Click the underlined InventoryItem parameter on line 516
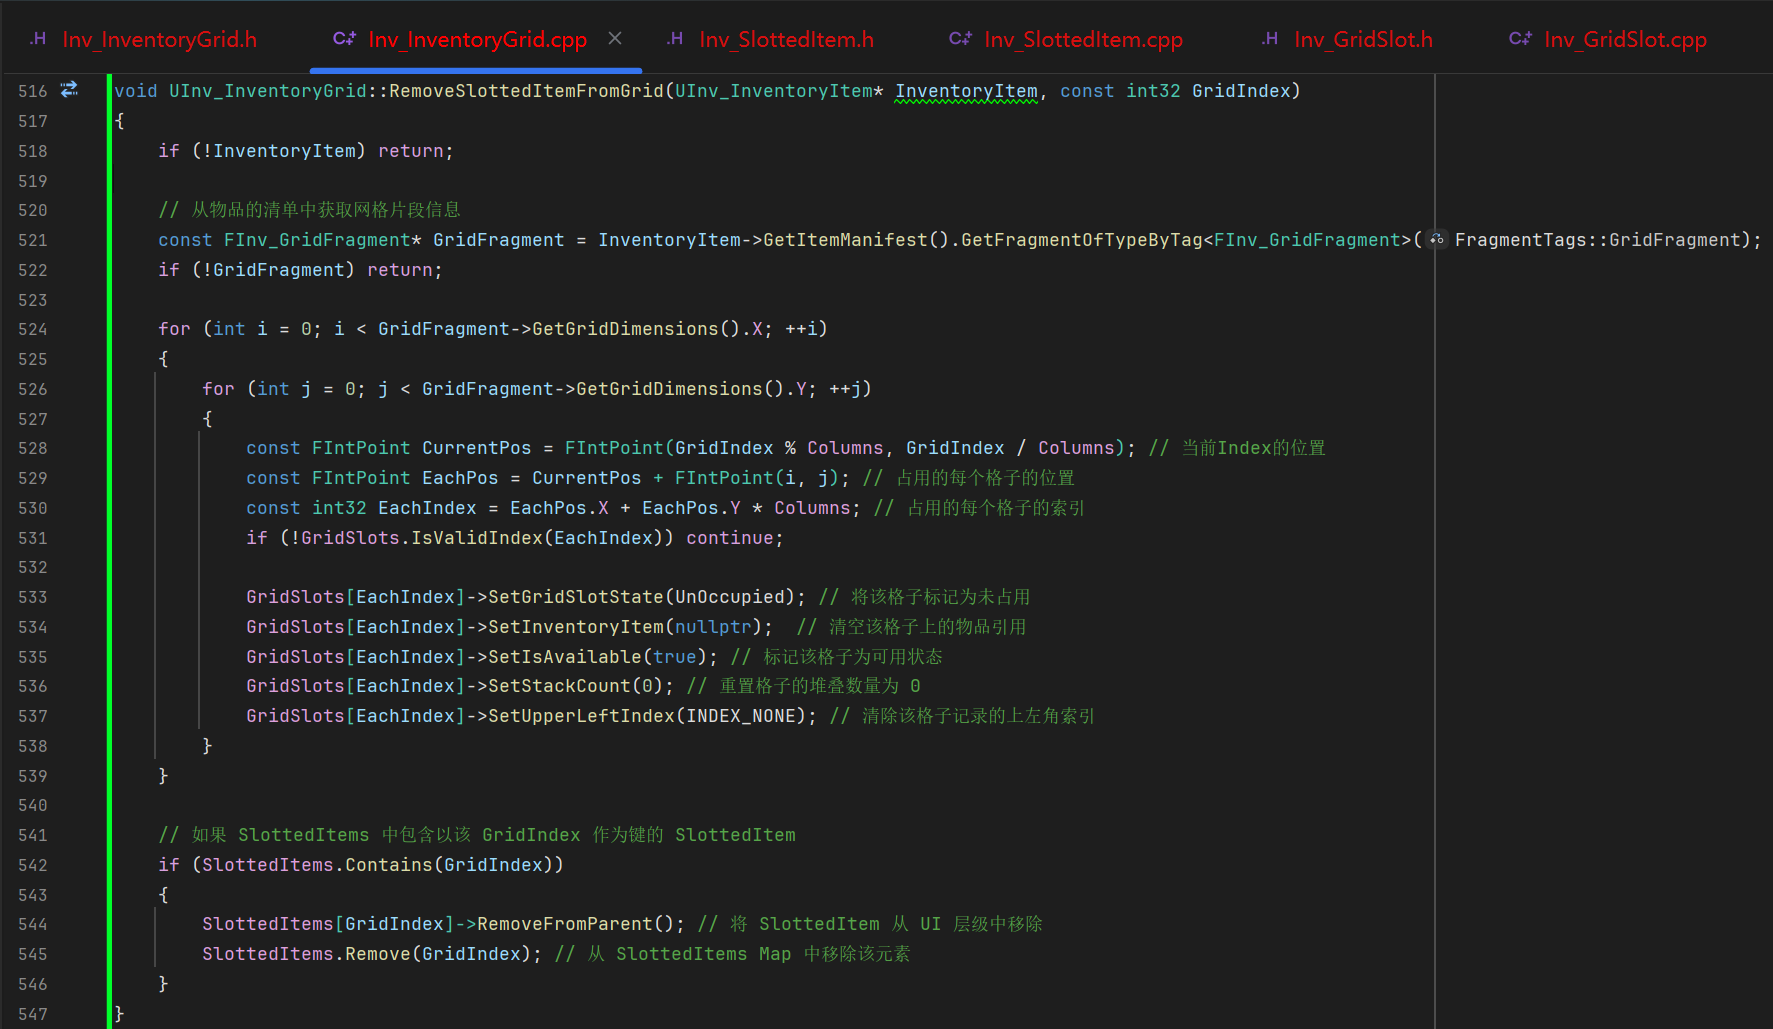This screenshot has width=1773, height=1029. tap(966, 91)
